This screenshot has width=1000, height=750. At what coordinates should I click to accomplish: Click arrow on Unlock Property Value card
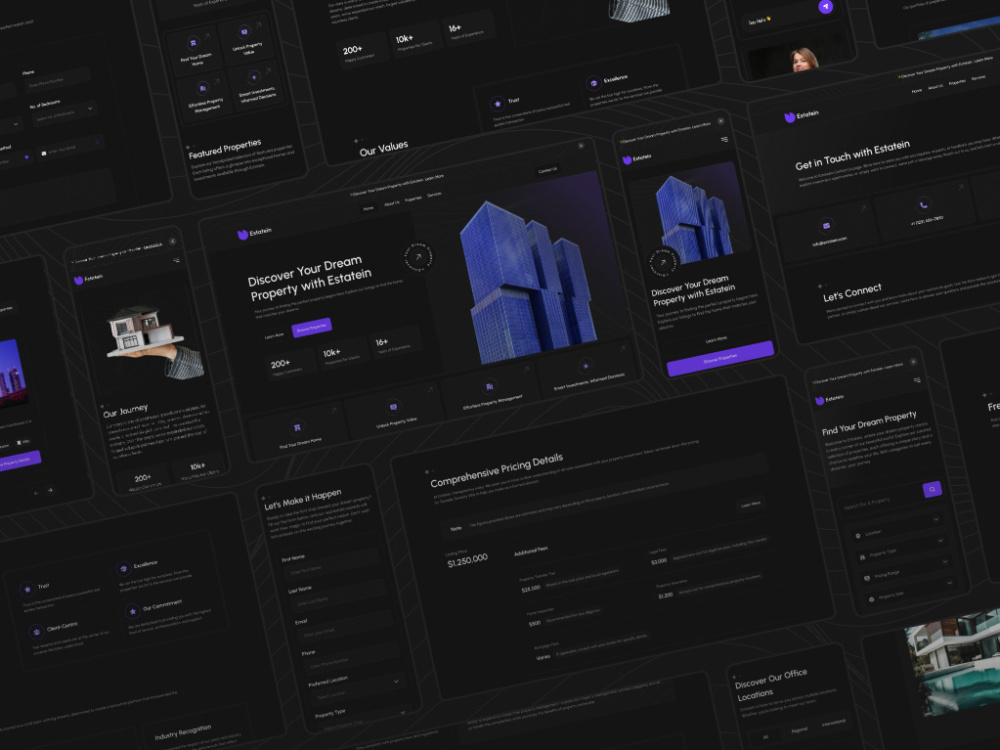tap(430, 389)
